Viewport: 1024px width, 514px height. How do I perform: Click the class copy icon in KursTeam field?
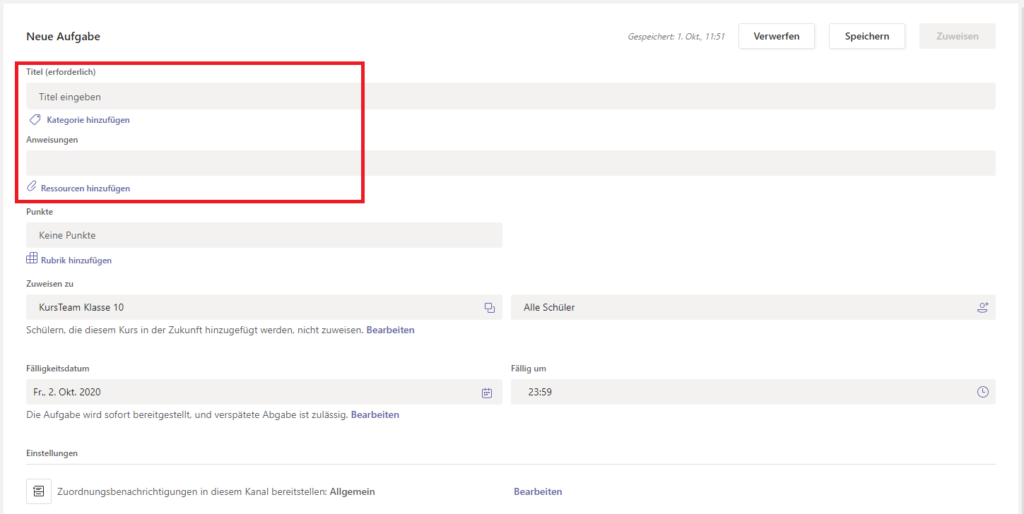(489, 308)
